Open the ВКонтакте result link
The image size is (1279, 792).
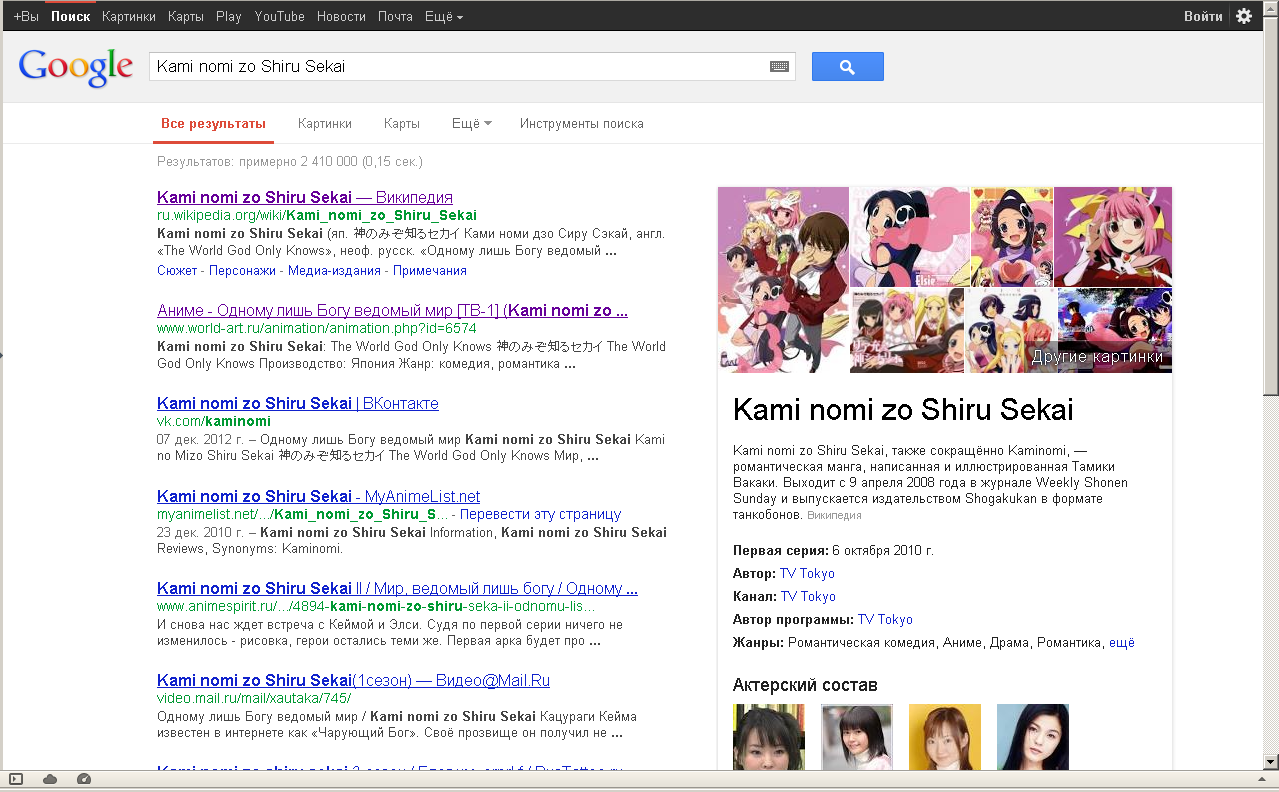pos(298,403)
